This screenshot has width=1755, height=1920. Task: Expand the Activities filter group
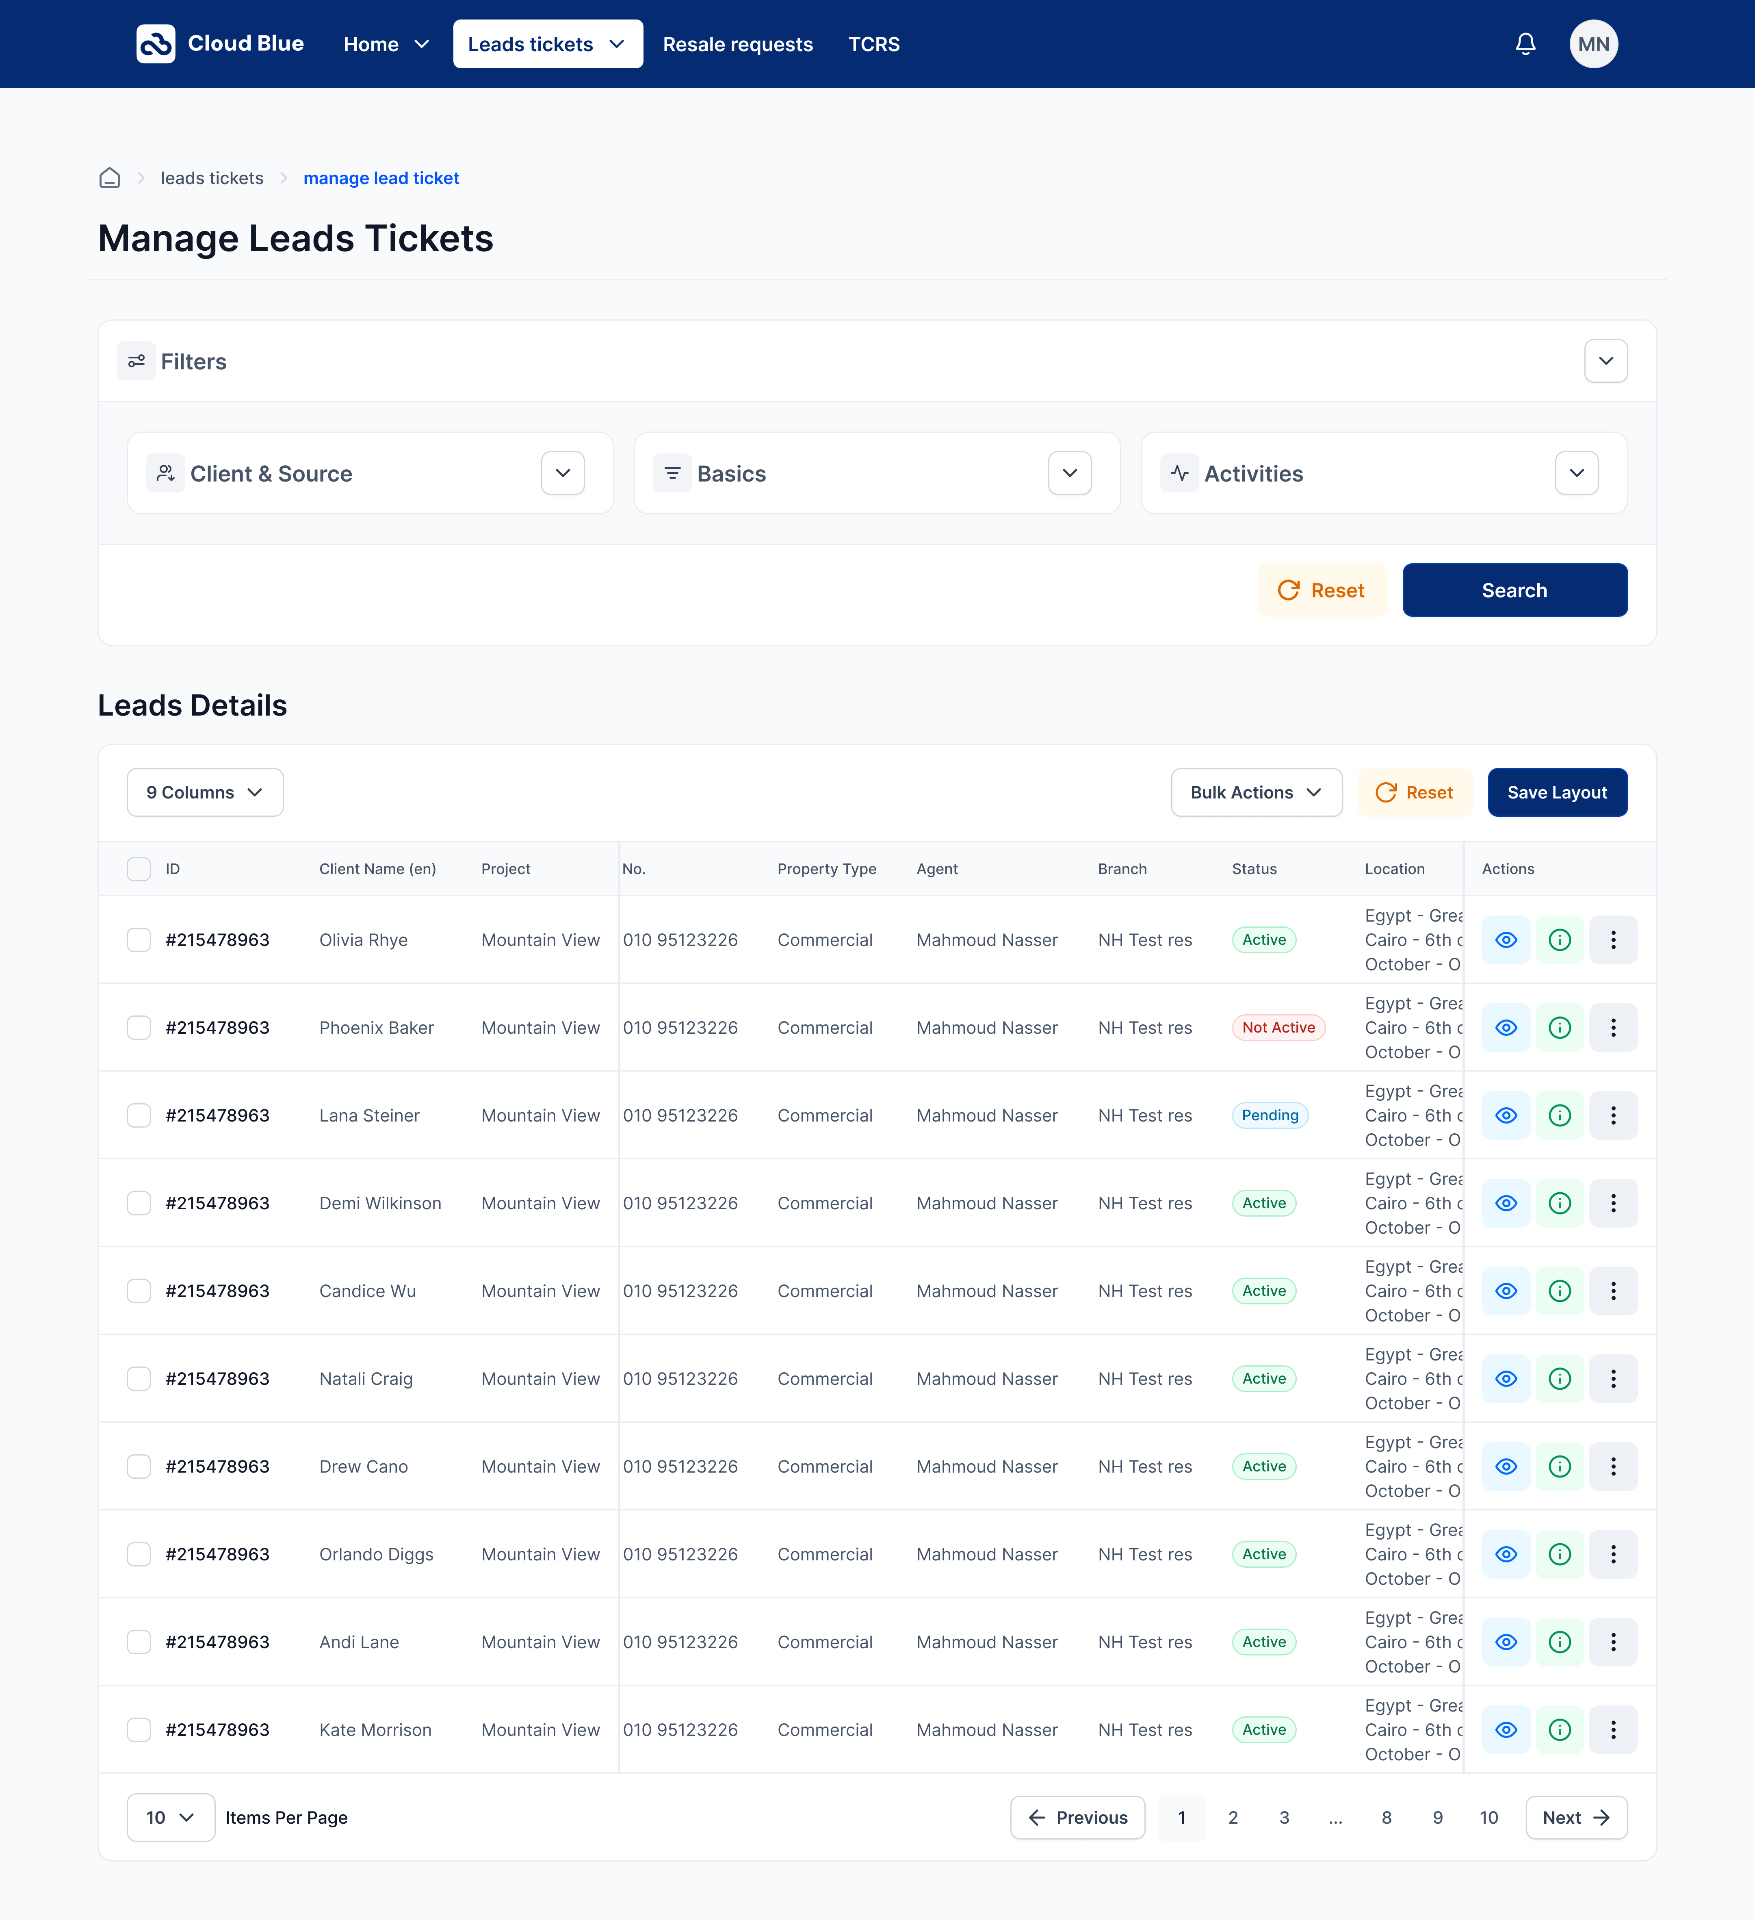1577,473
